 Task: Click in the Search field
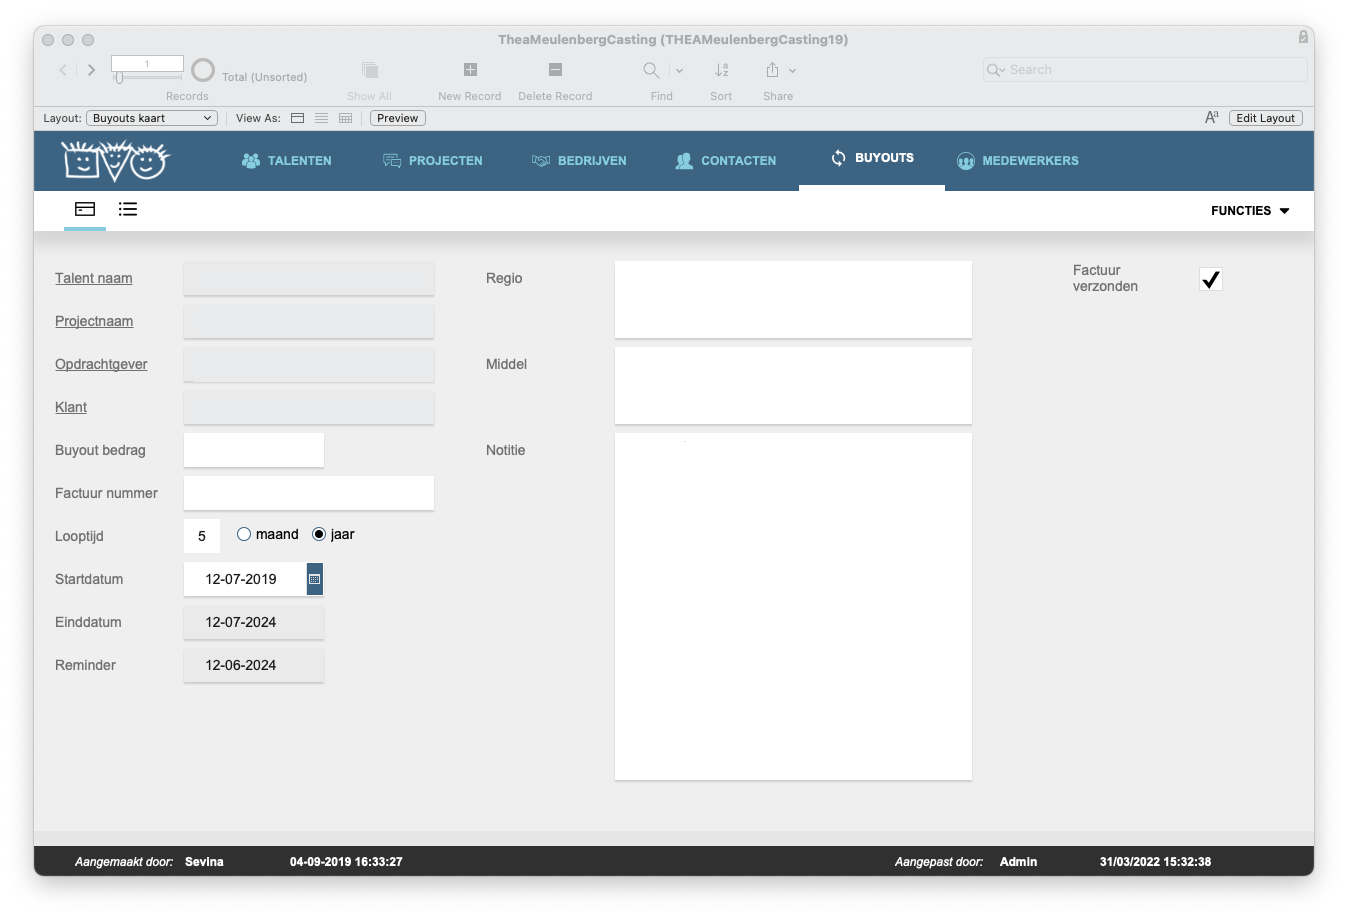tap(1145, 70)
